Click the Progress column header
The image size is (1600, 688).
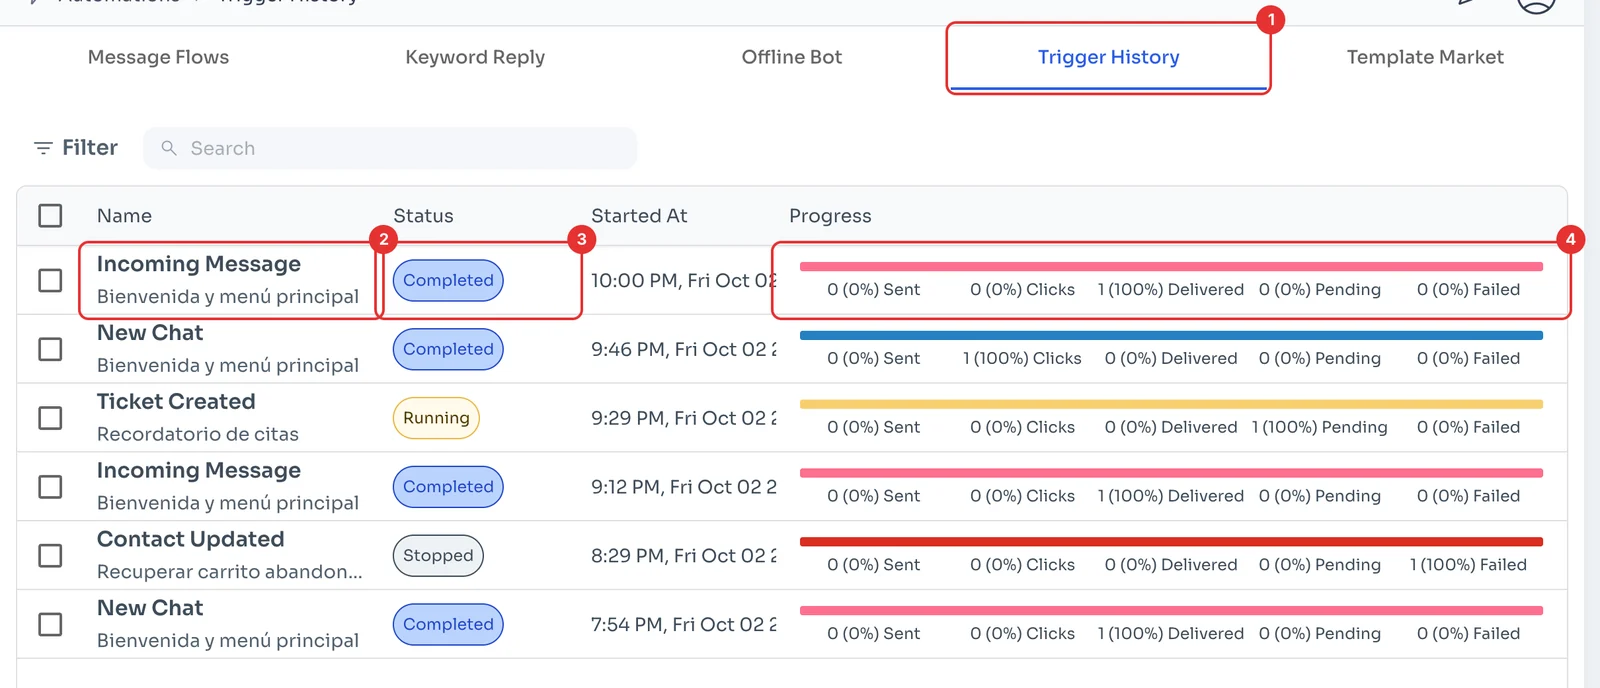click(830, 216)
